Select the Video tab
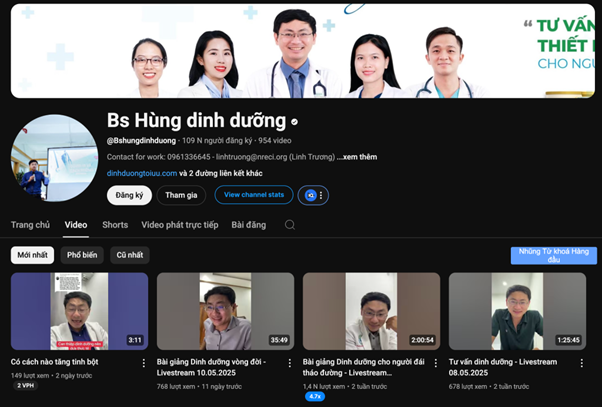Screen dimensions: 602x407 pyautogui.click(x=76, y=225)
